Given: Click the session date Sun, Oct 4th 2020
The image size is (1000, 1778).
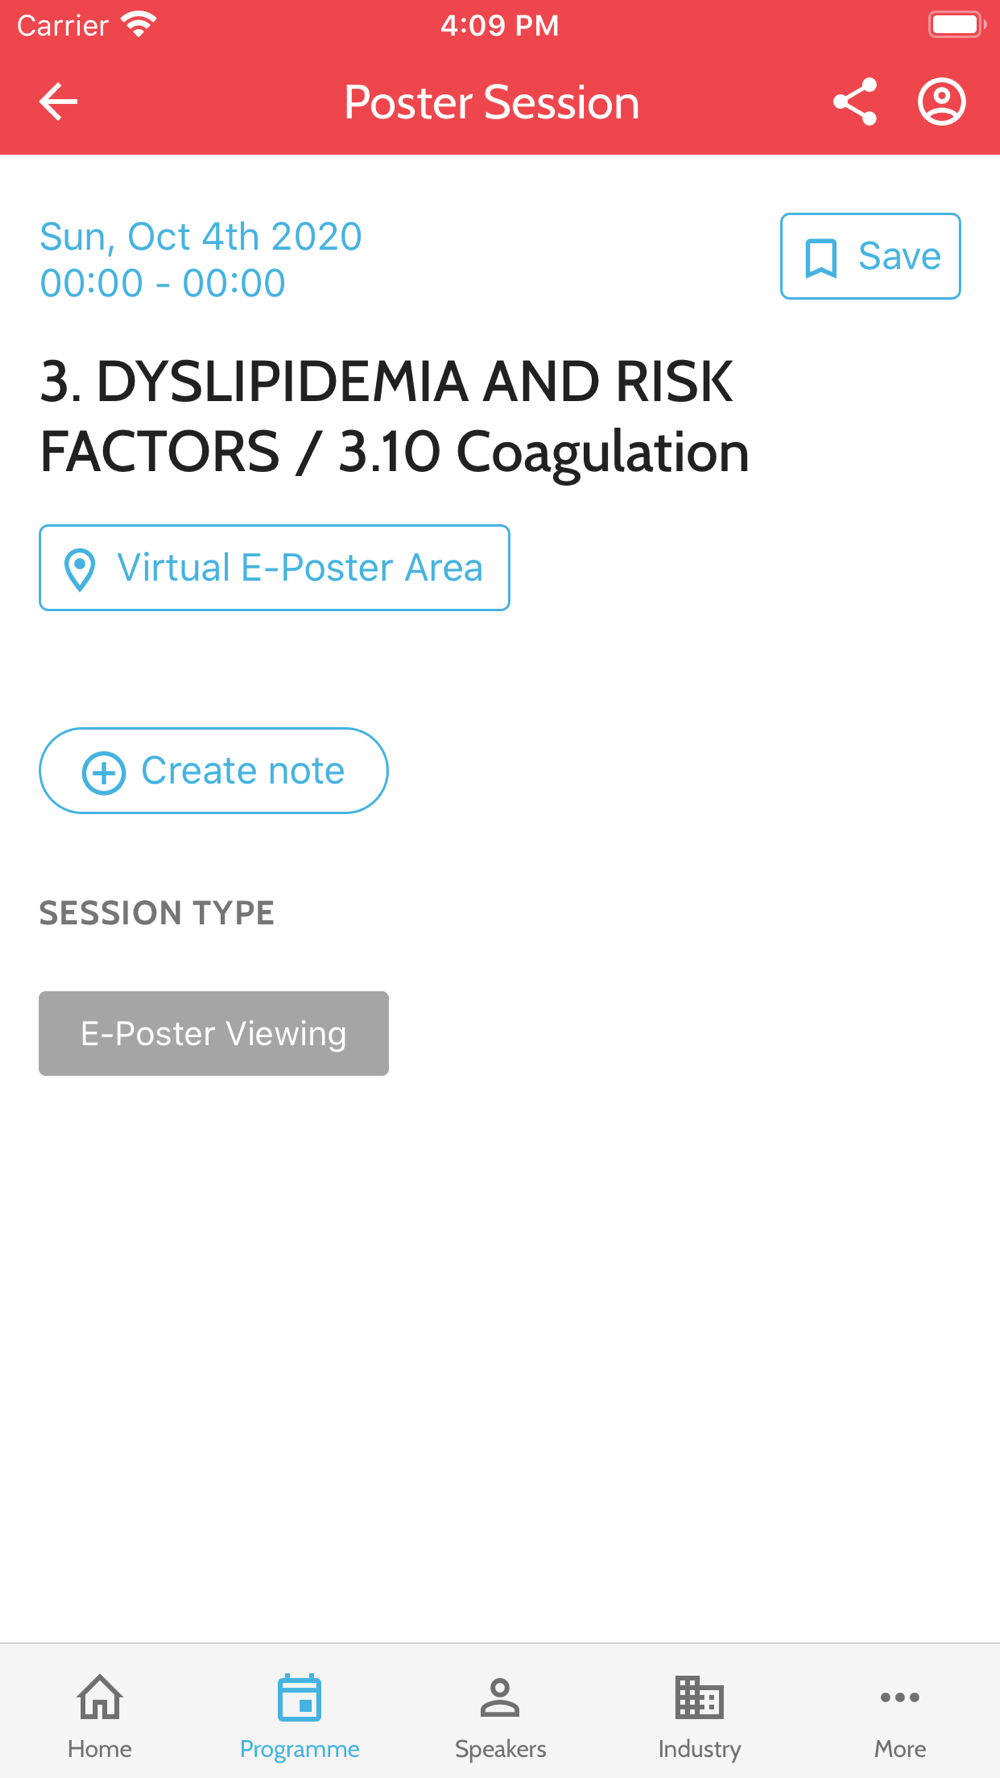Looking at the screenshot, I should point(200,237).
